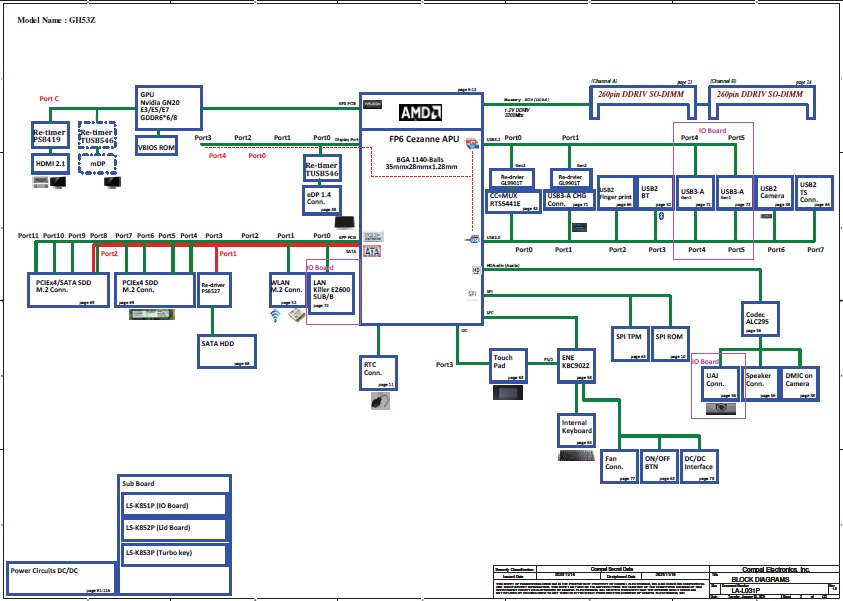Select the SPI TPM block
Screen dimensions: 843x601
[631, 344]
